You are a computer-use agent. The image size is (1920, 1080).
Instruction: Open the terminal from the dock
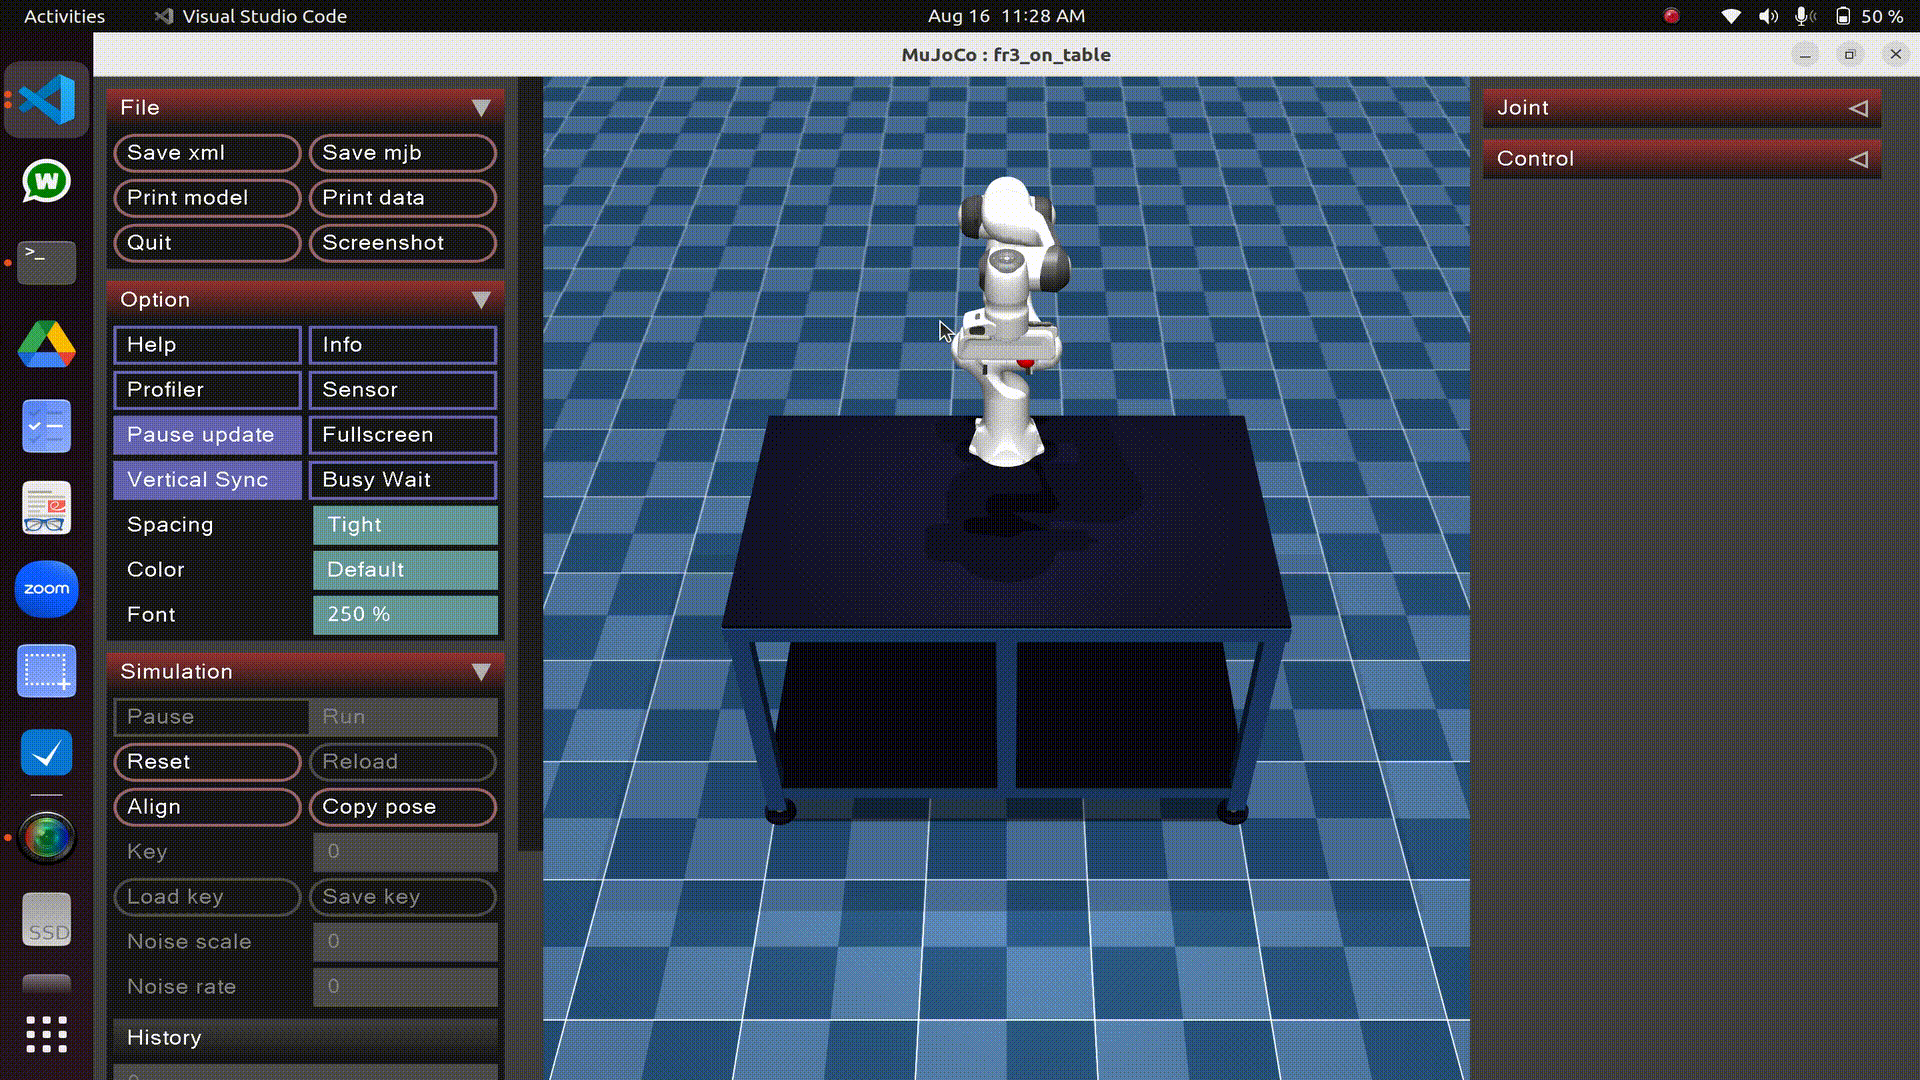coord(46,263)
